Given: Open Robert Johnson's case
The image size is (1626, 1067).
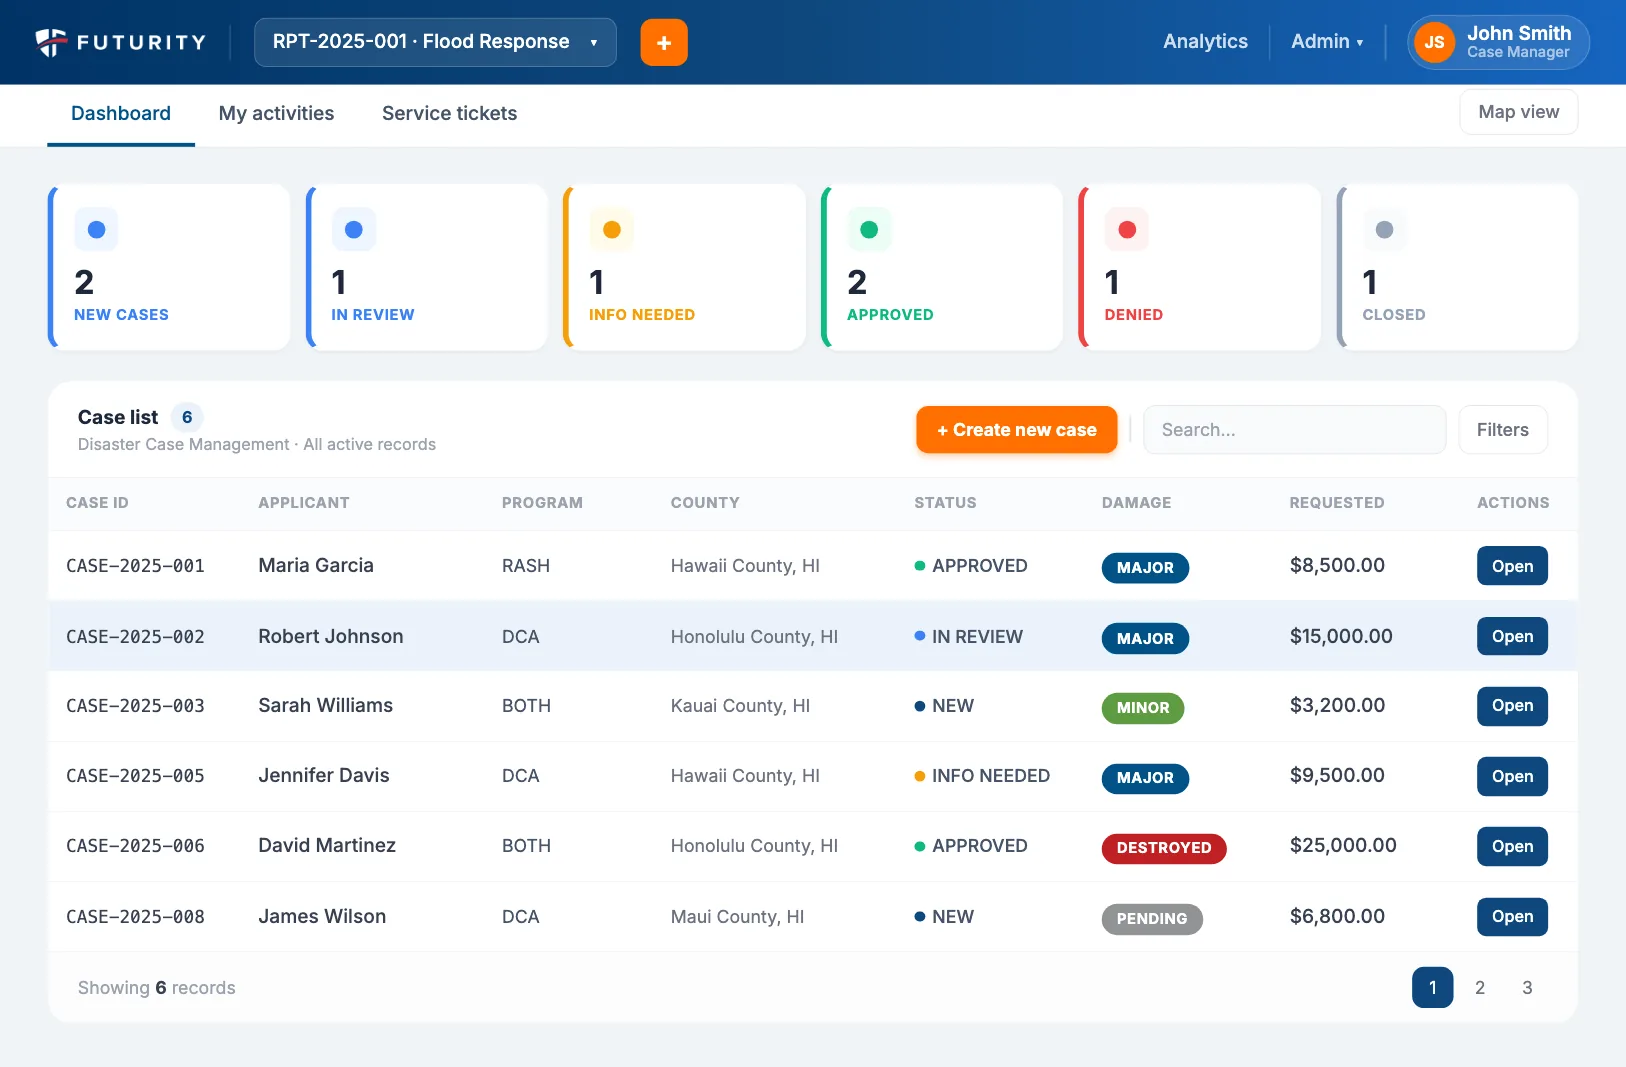Looking at the screenshot, I should [x=1512, y=636].
